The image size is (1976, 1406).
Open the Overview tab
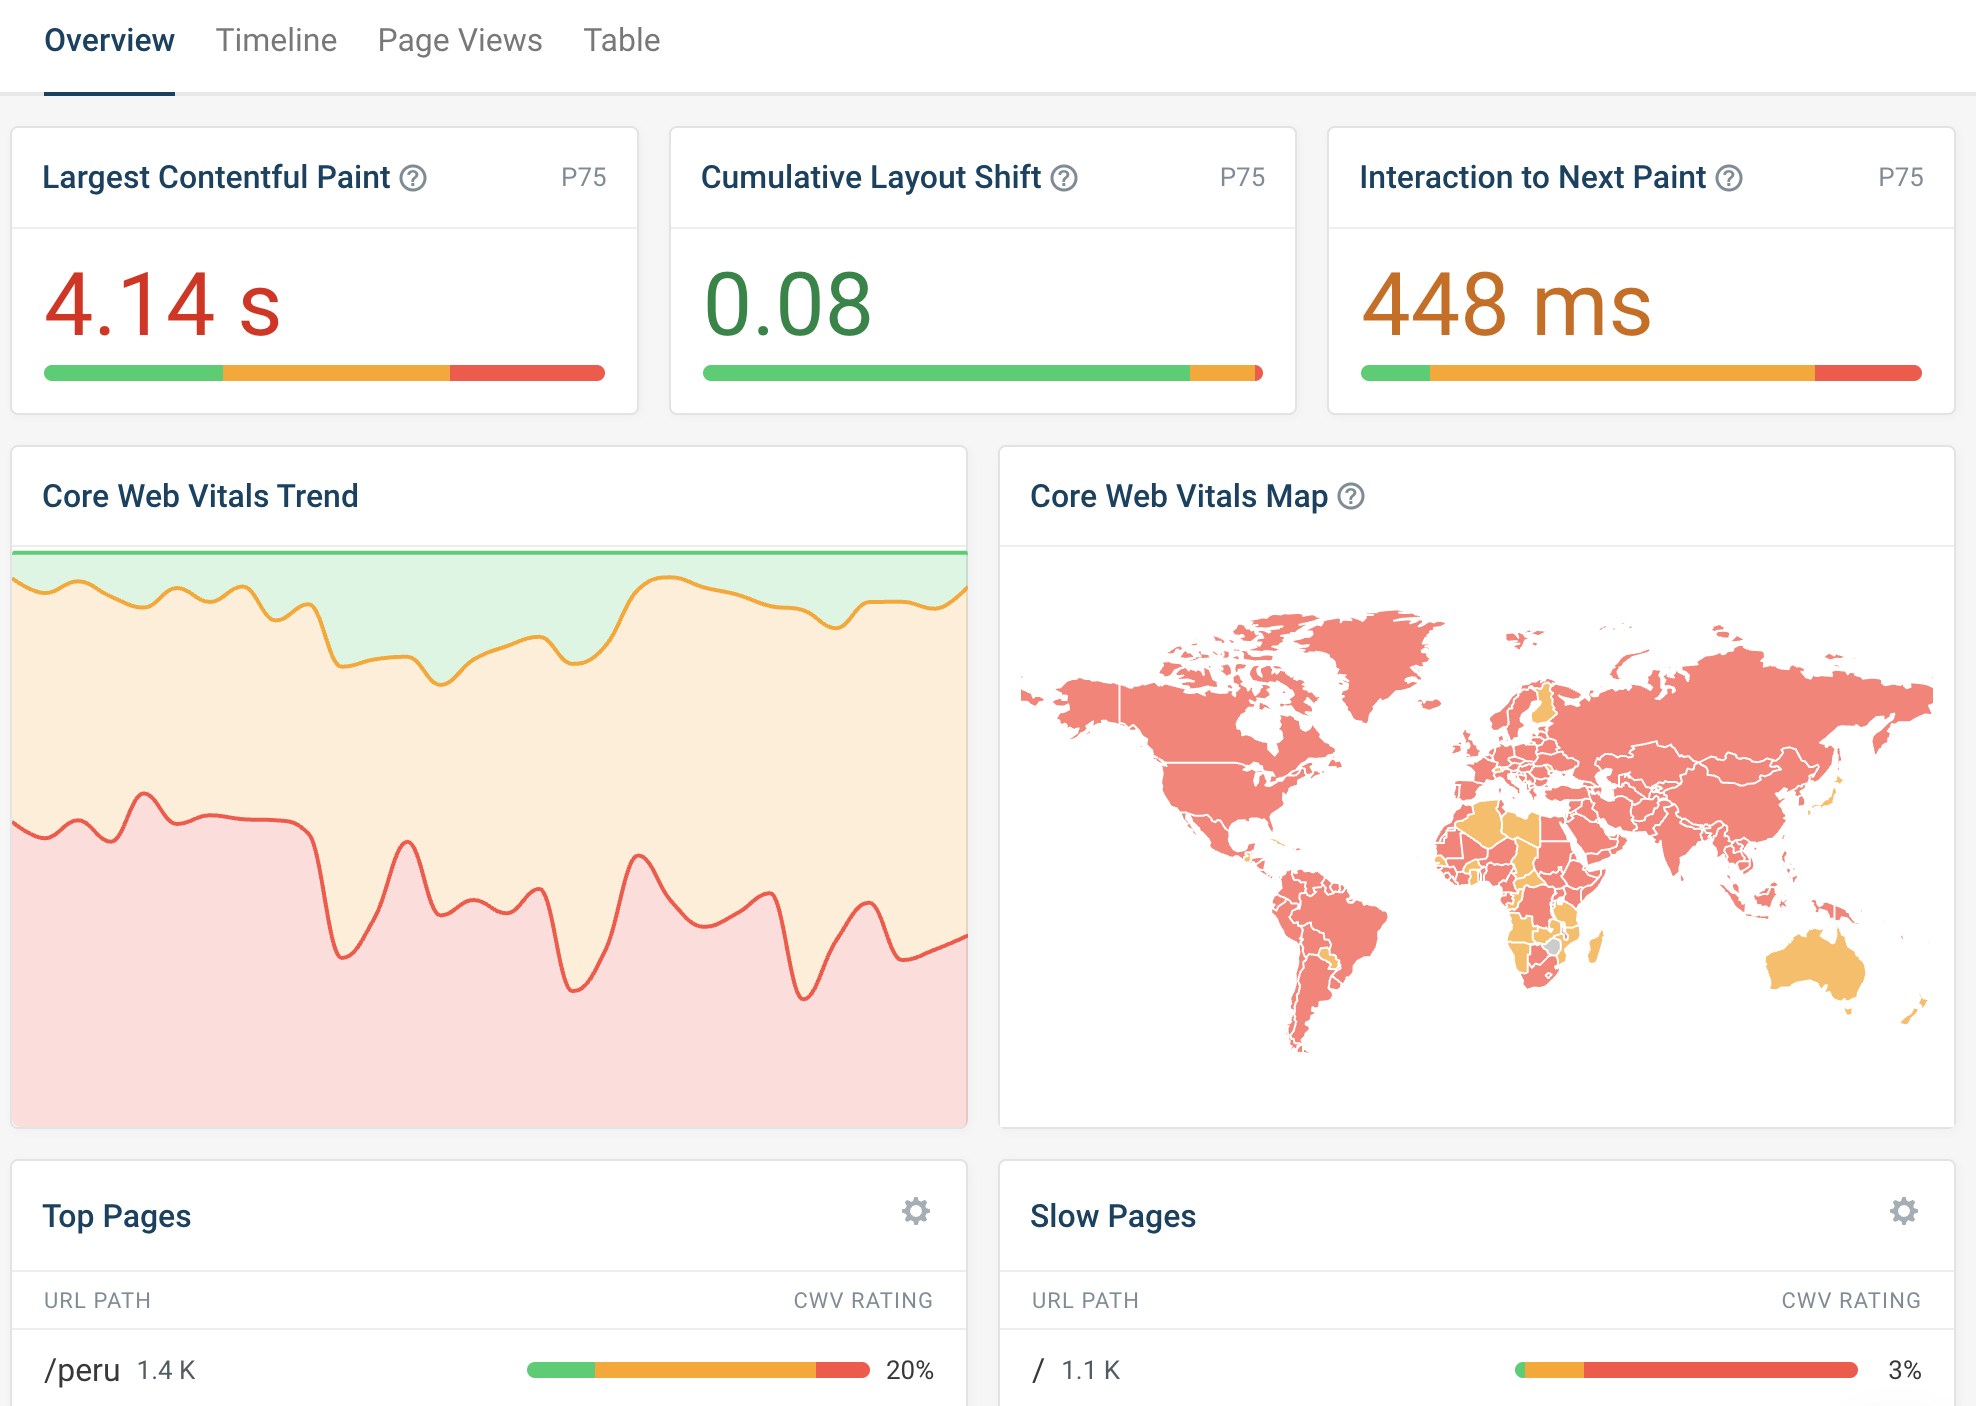(x=109, y=41)
